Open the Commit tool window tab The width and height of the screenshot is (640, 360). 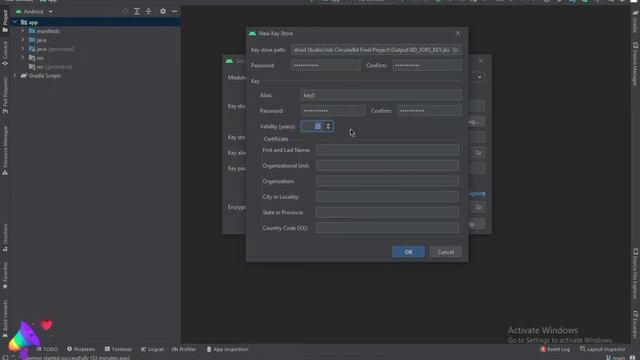tap(5, 53)
